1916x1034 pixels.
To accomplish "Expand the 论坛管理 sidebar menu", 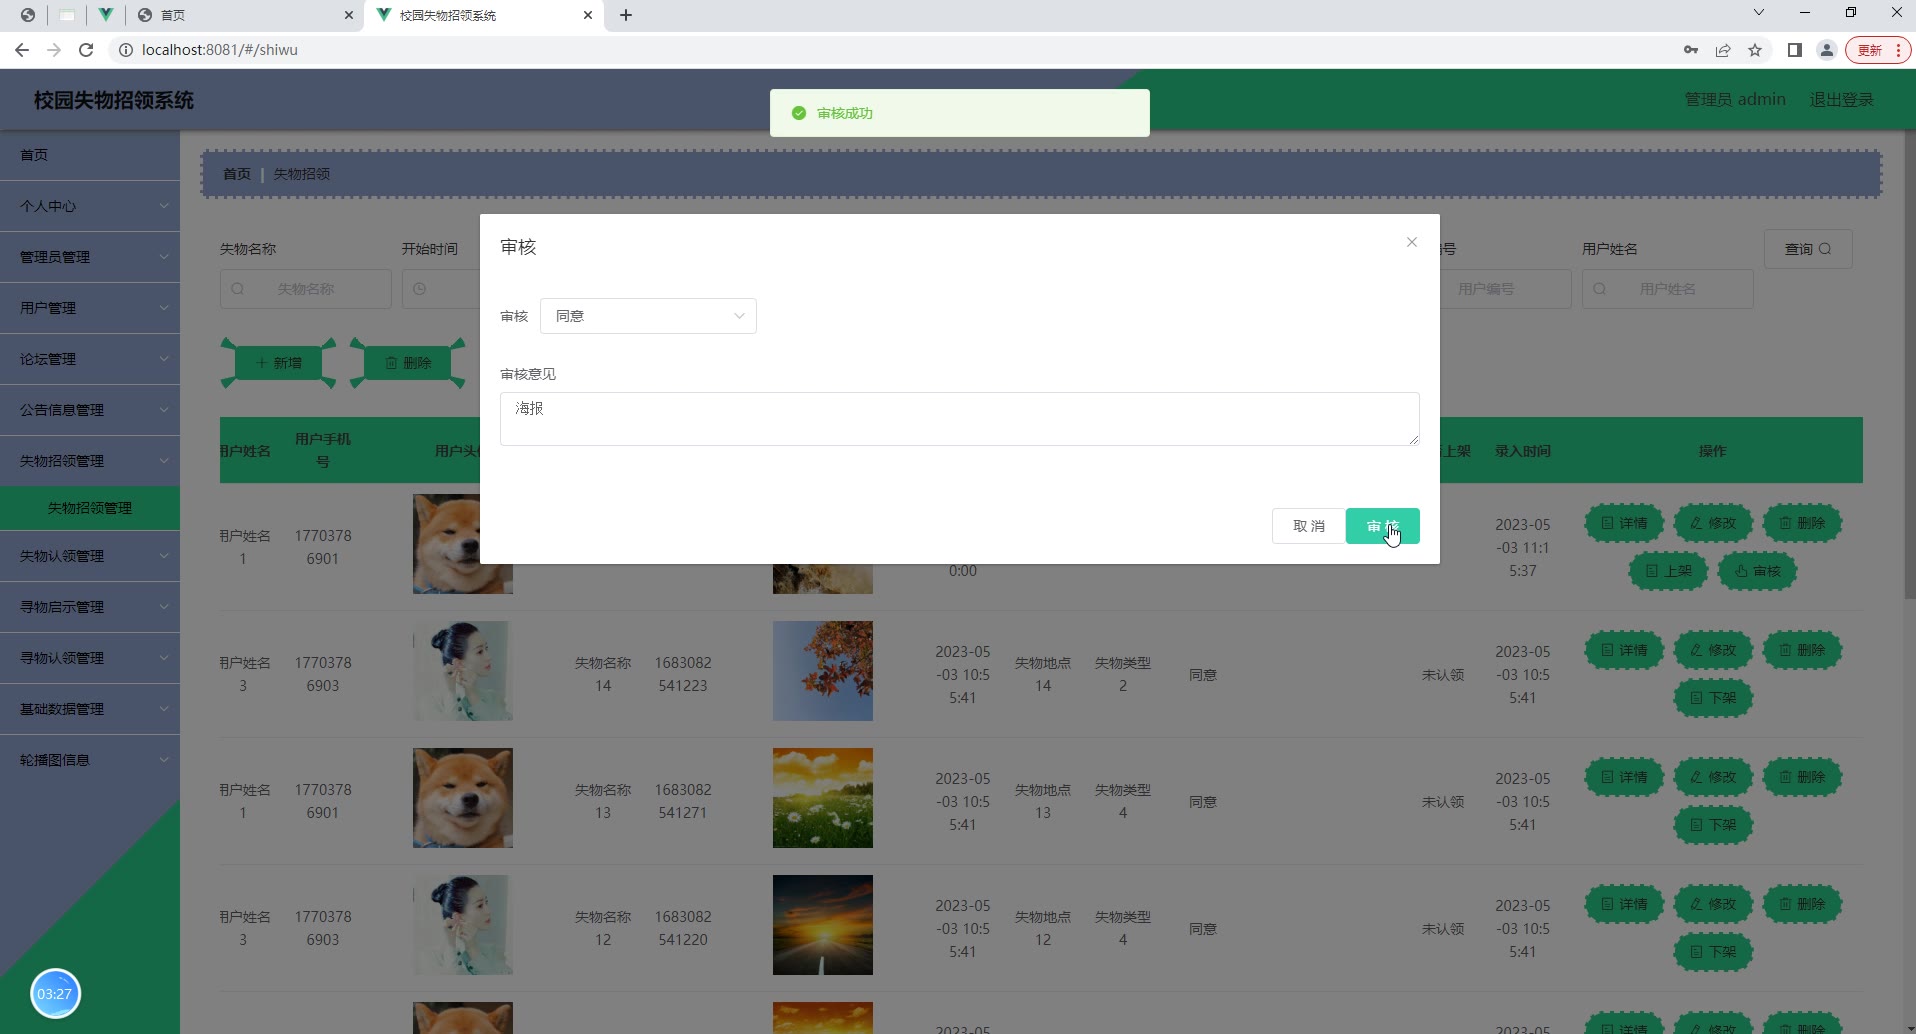I will pyautogui.click(x=90, y=359).
